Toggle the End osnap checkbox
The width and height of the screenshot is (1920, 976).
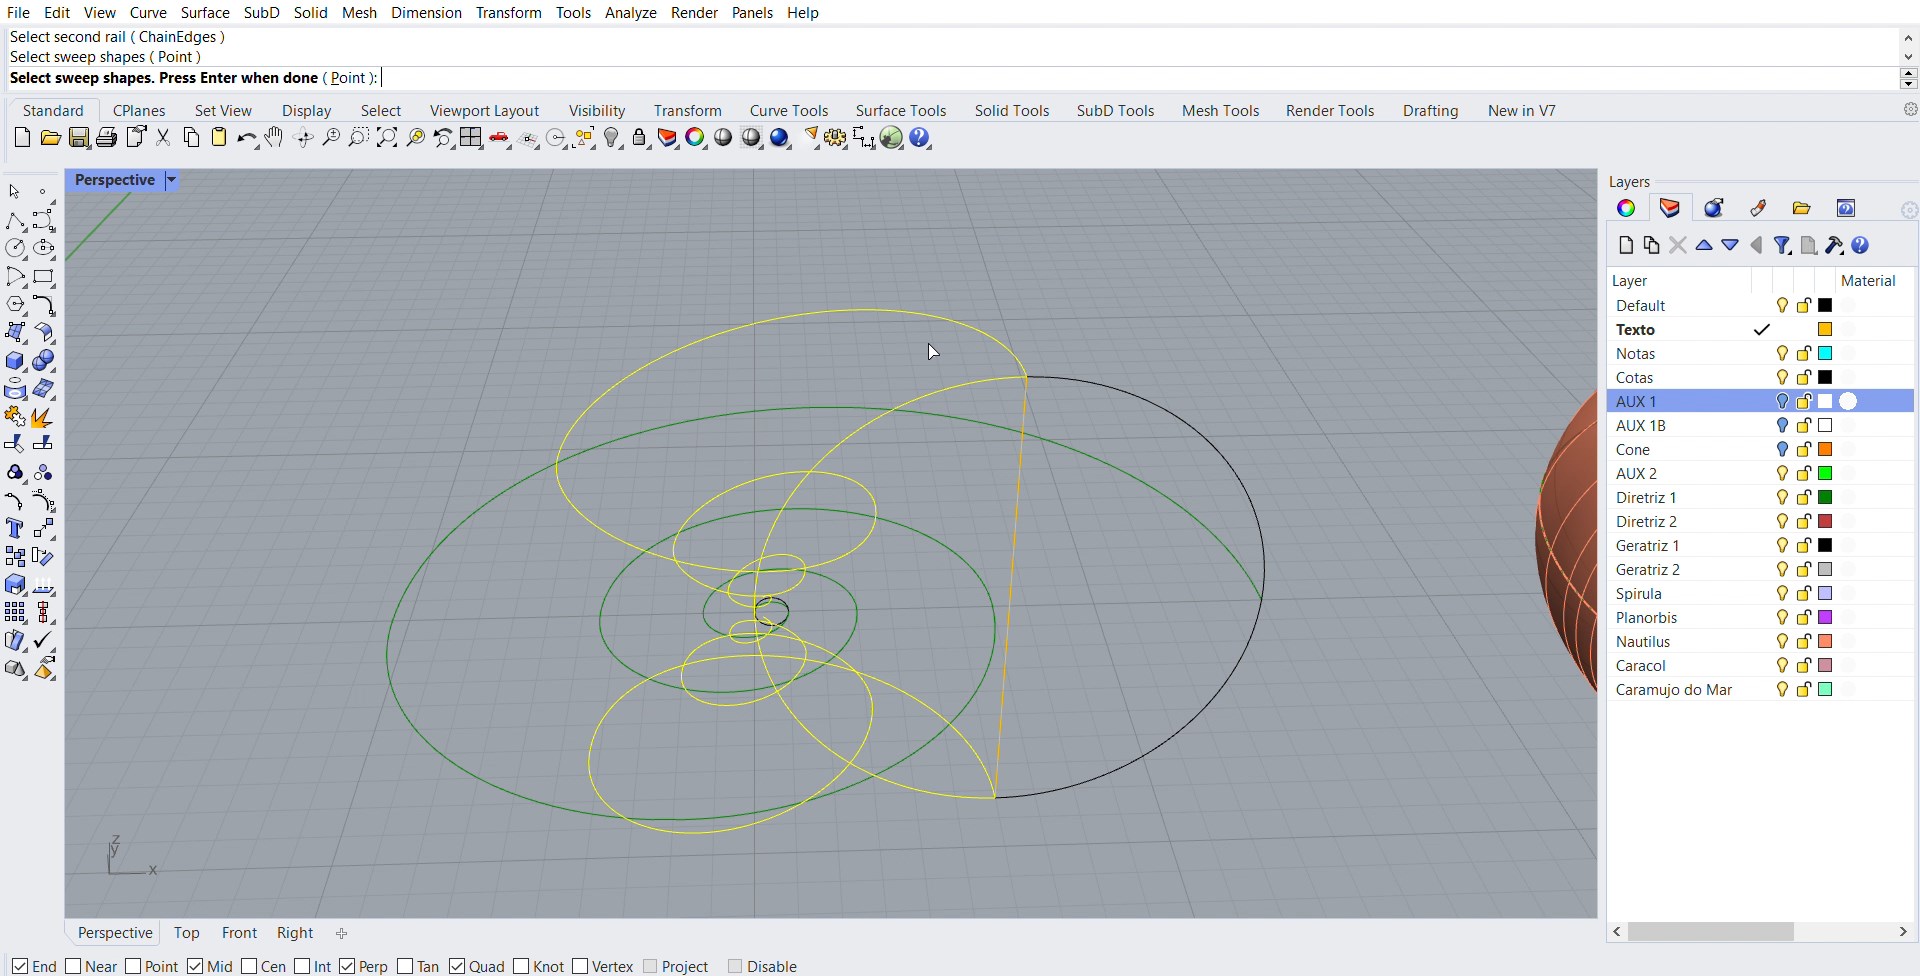pyautogui.click(x=20, y=966)
